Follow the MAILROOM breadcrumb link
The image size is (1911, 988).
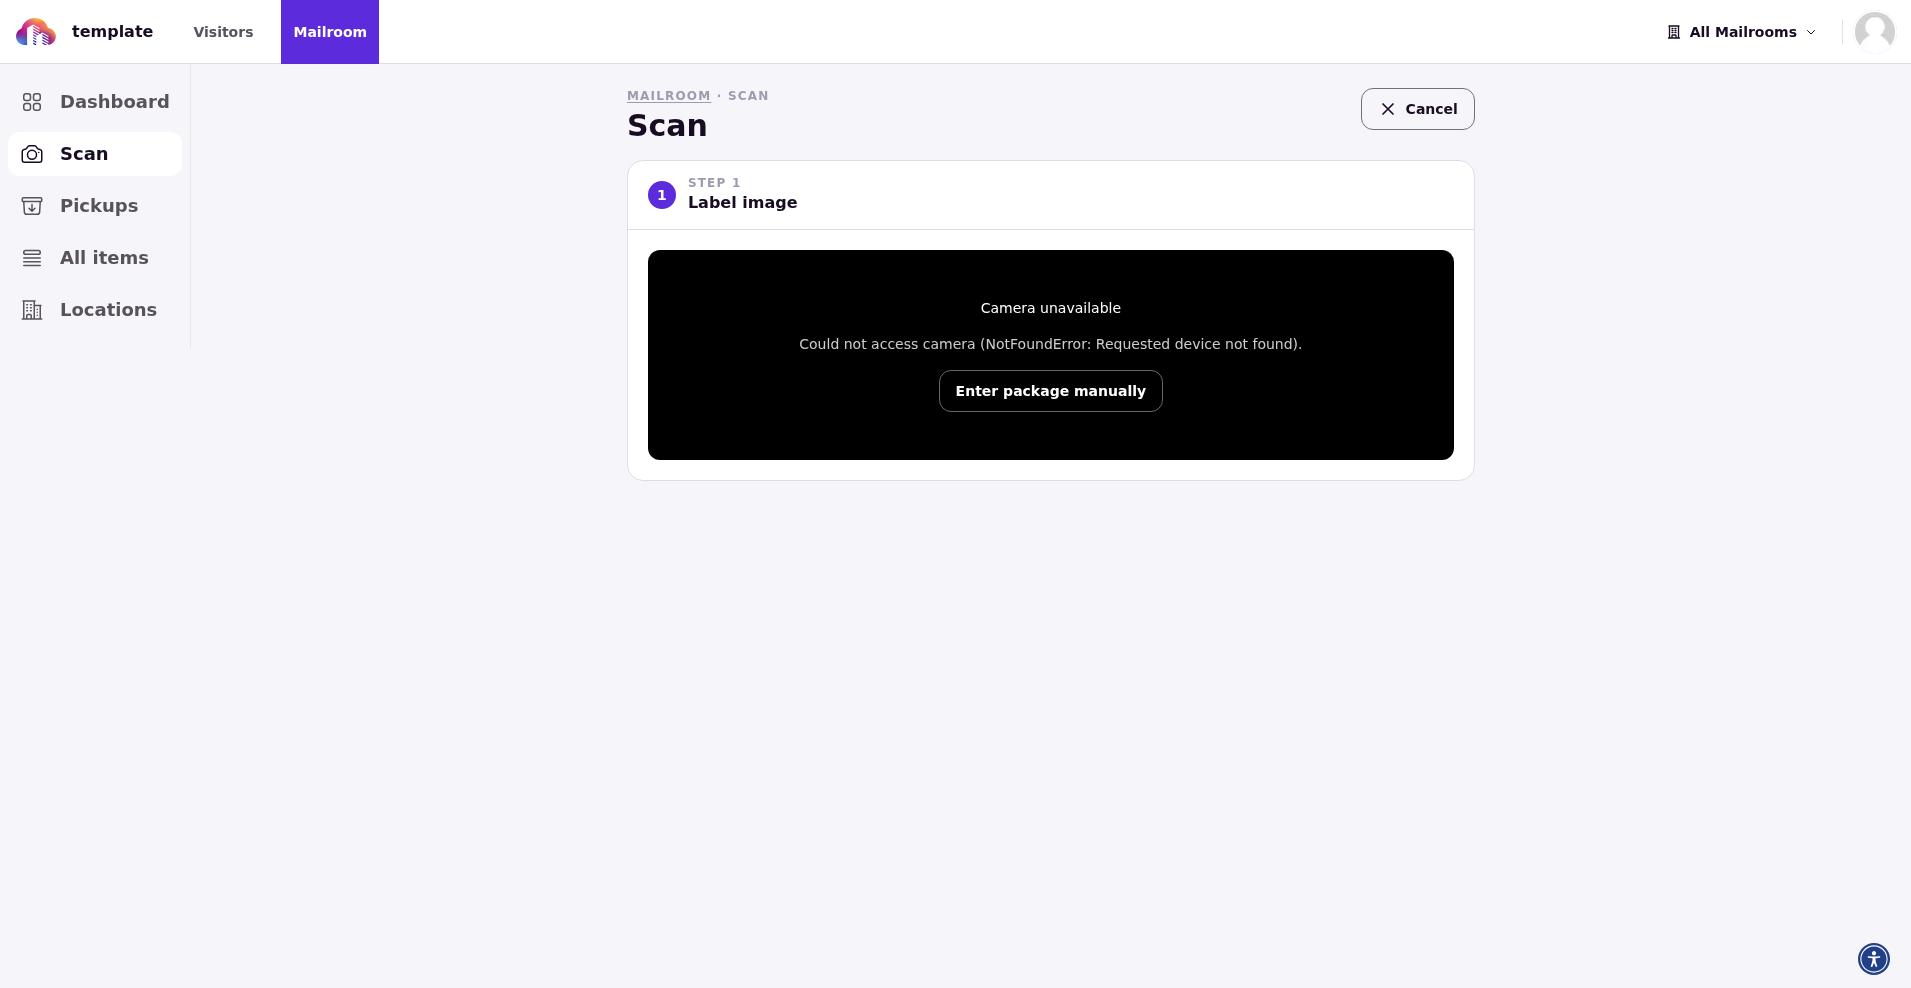point(669,96)
